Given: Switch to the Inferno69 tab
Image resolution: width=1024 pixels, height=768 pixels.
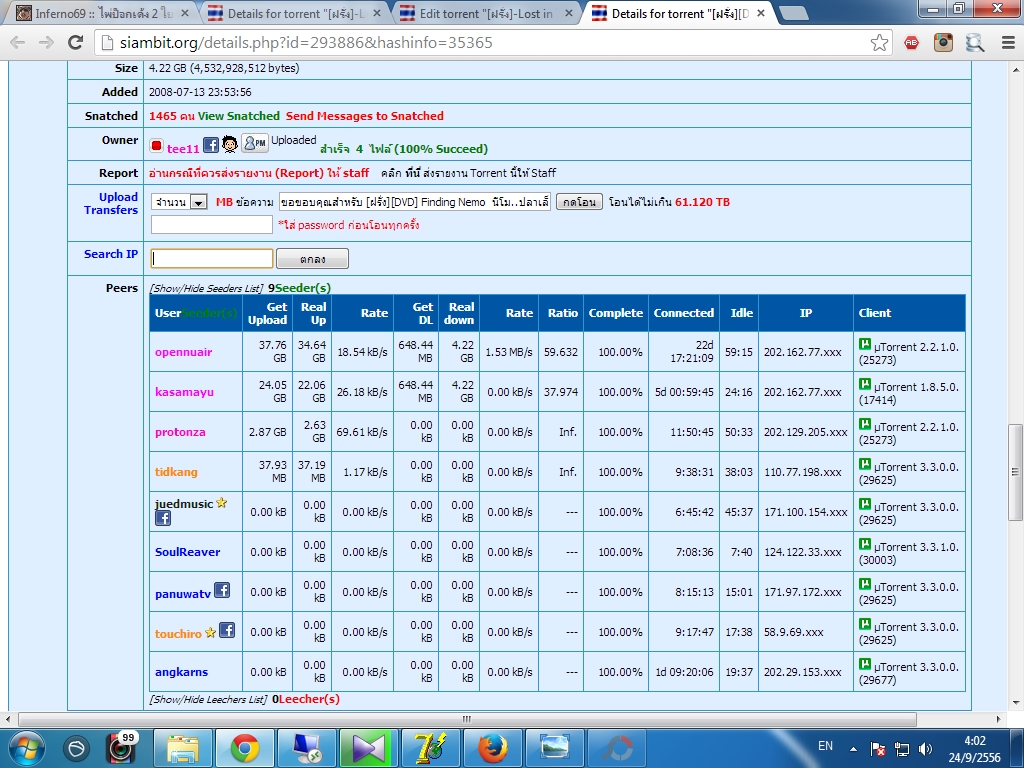Looking at the screenshot, I should [103, 13].
